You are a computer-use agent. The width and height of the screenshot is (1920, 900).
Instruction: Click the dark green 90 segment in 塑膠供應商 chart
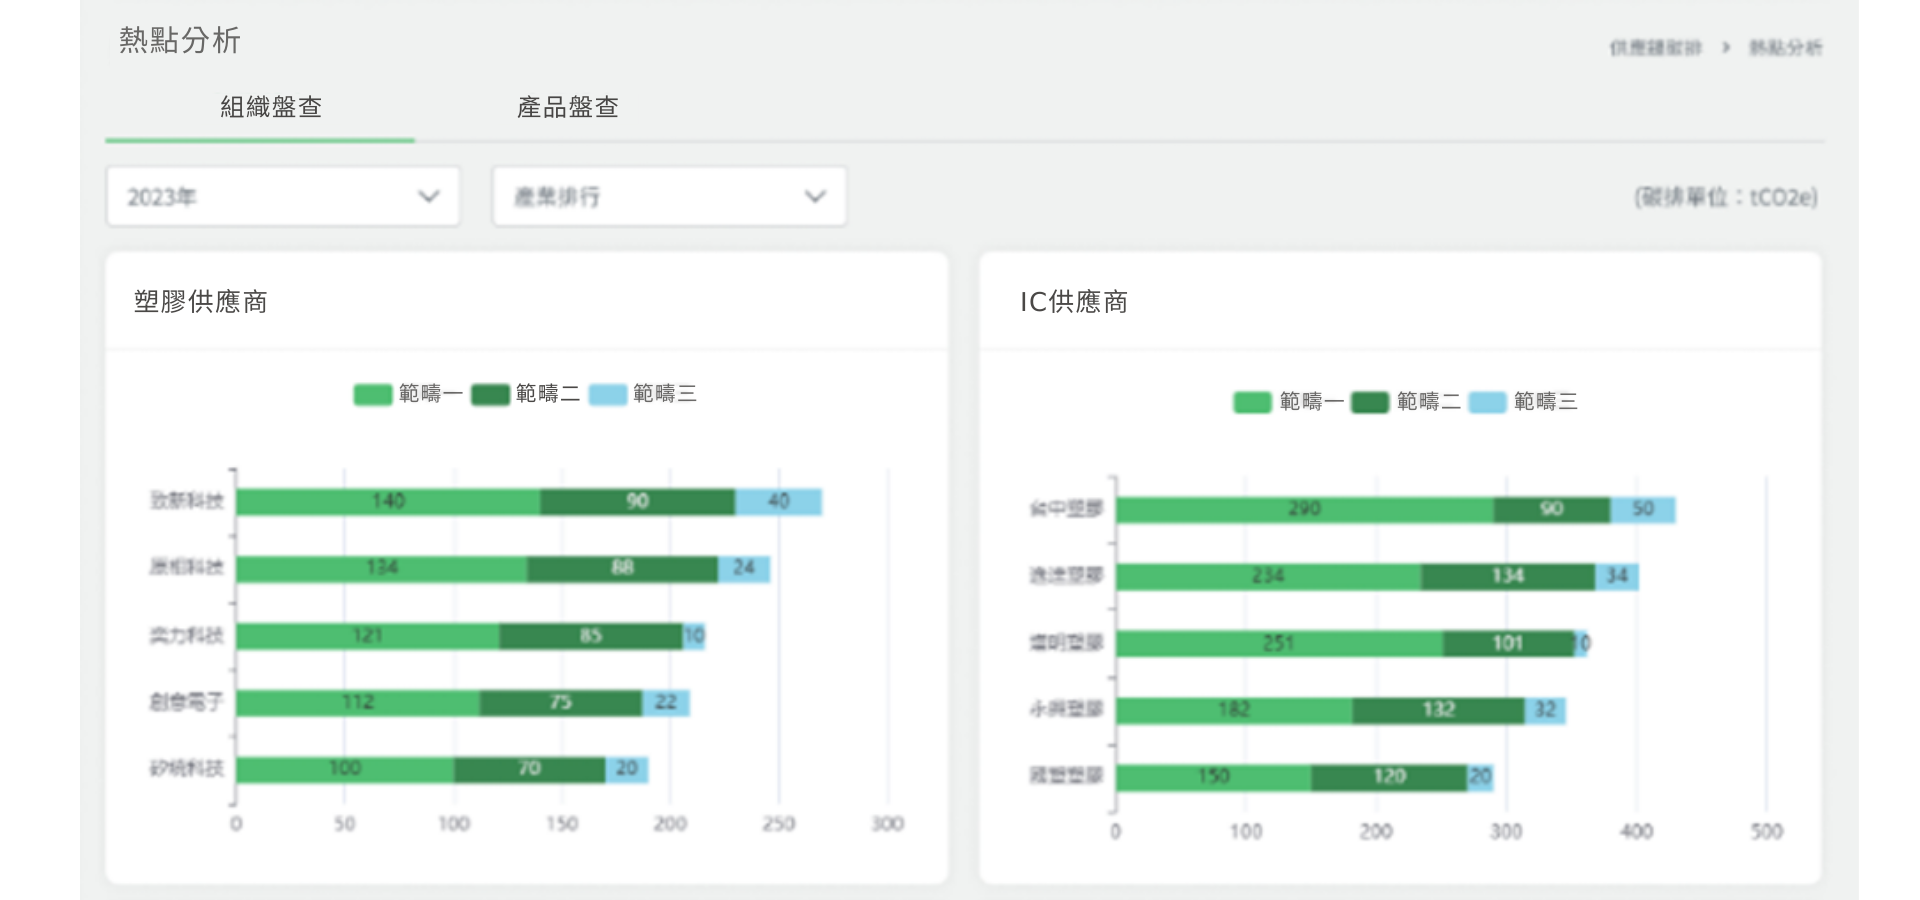(x=637, y=502)
